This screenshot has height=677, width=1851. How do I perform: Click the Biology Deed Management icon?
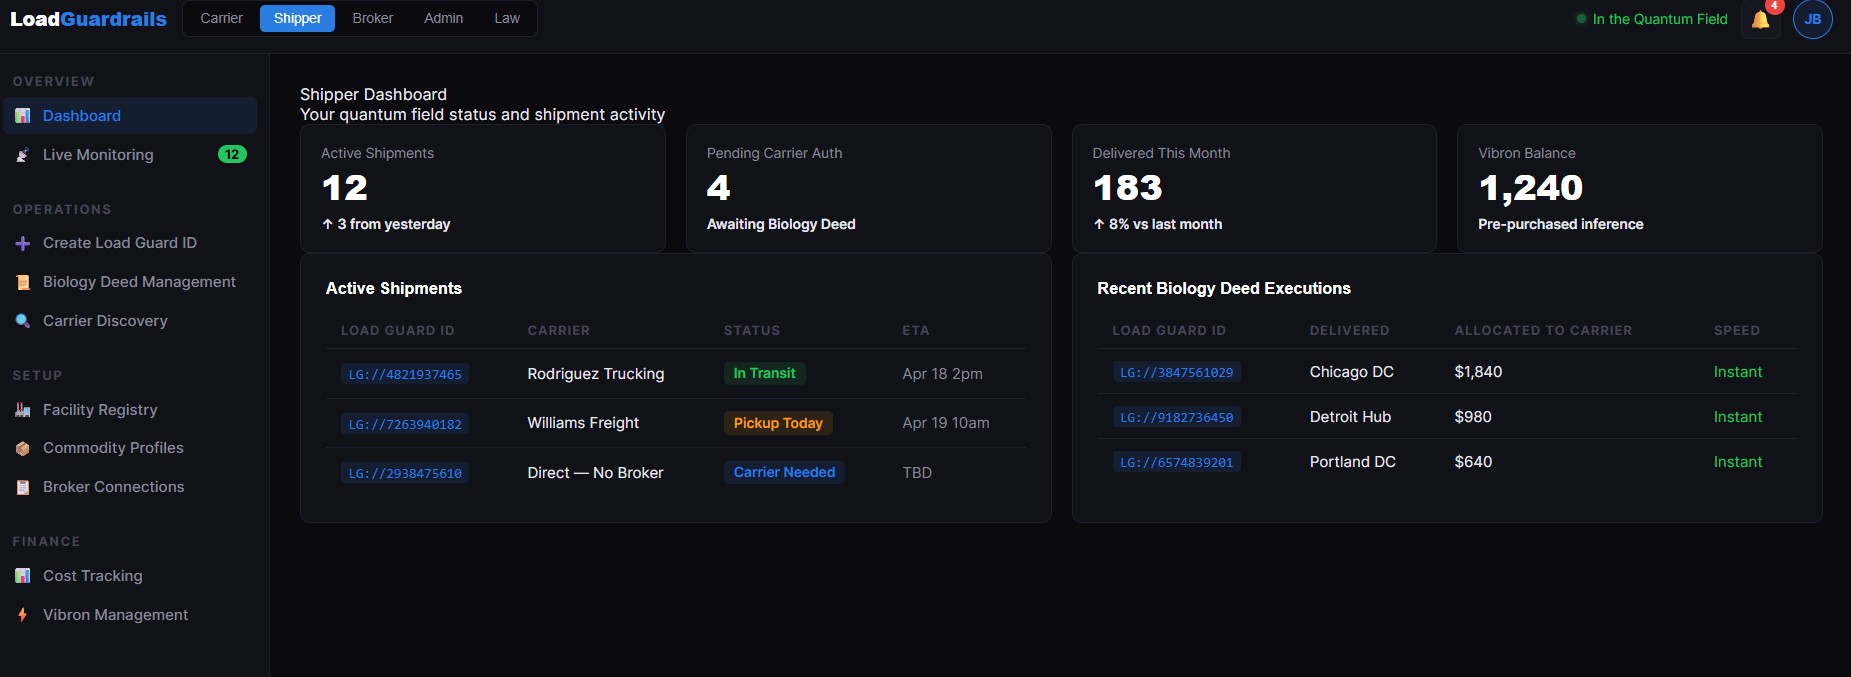22,282
